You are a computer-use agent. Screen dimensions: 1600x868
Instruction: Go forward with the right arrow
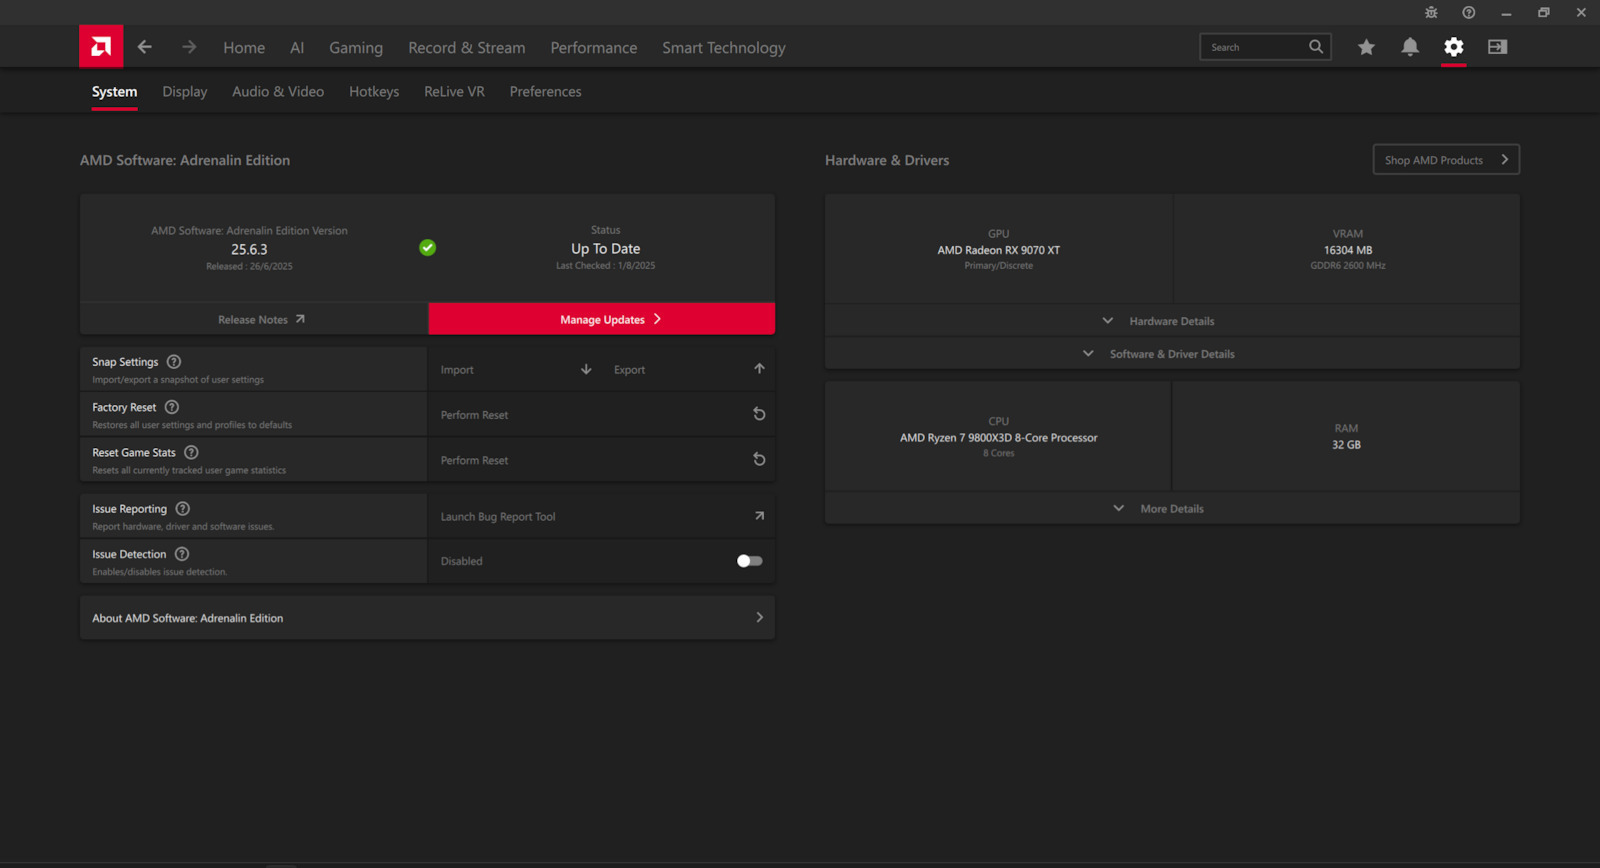[189, 47]
